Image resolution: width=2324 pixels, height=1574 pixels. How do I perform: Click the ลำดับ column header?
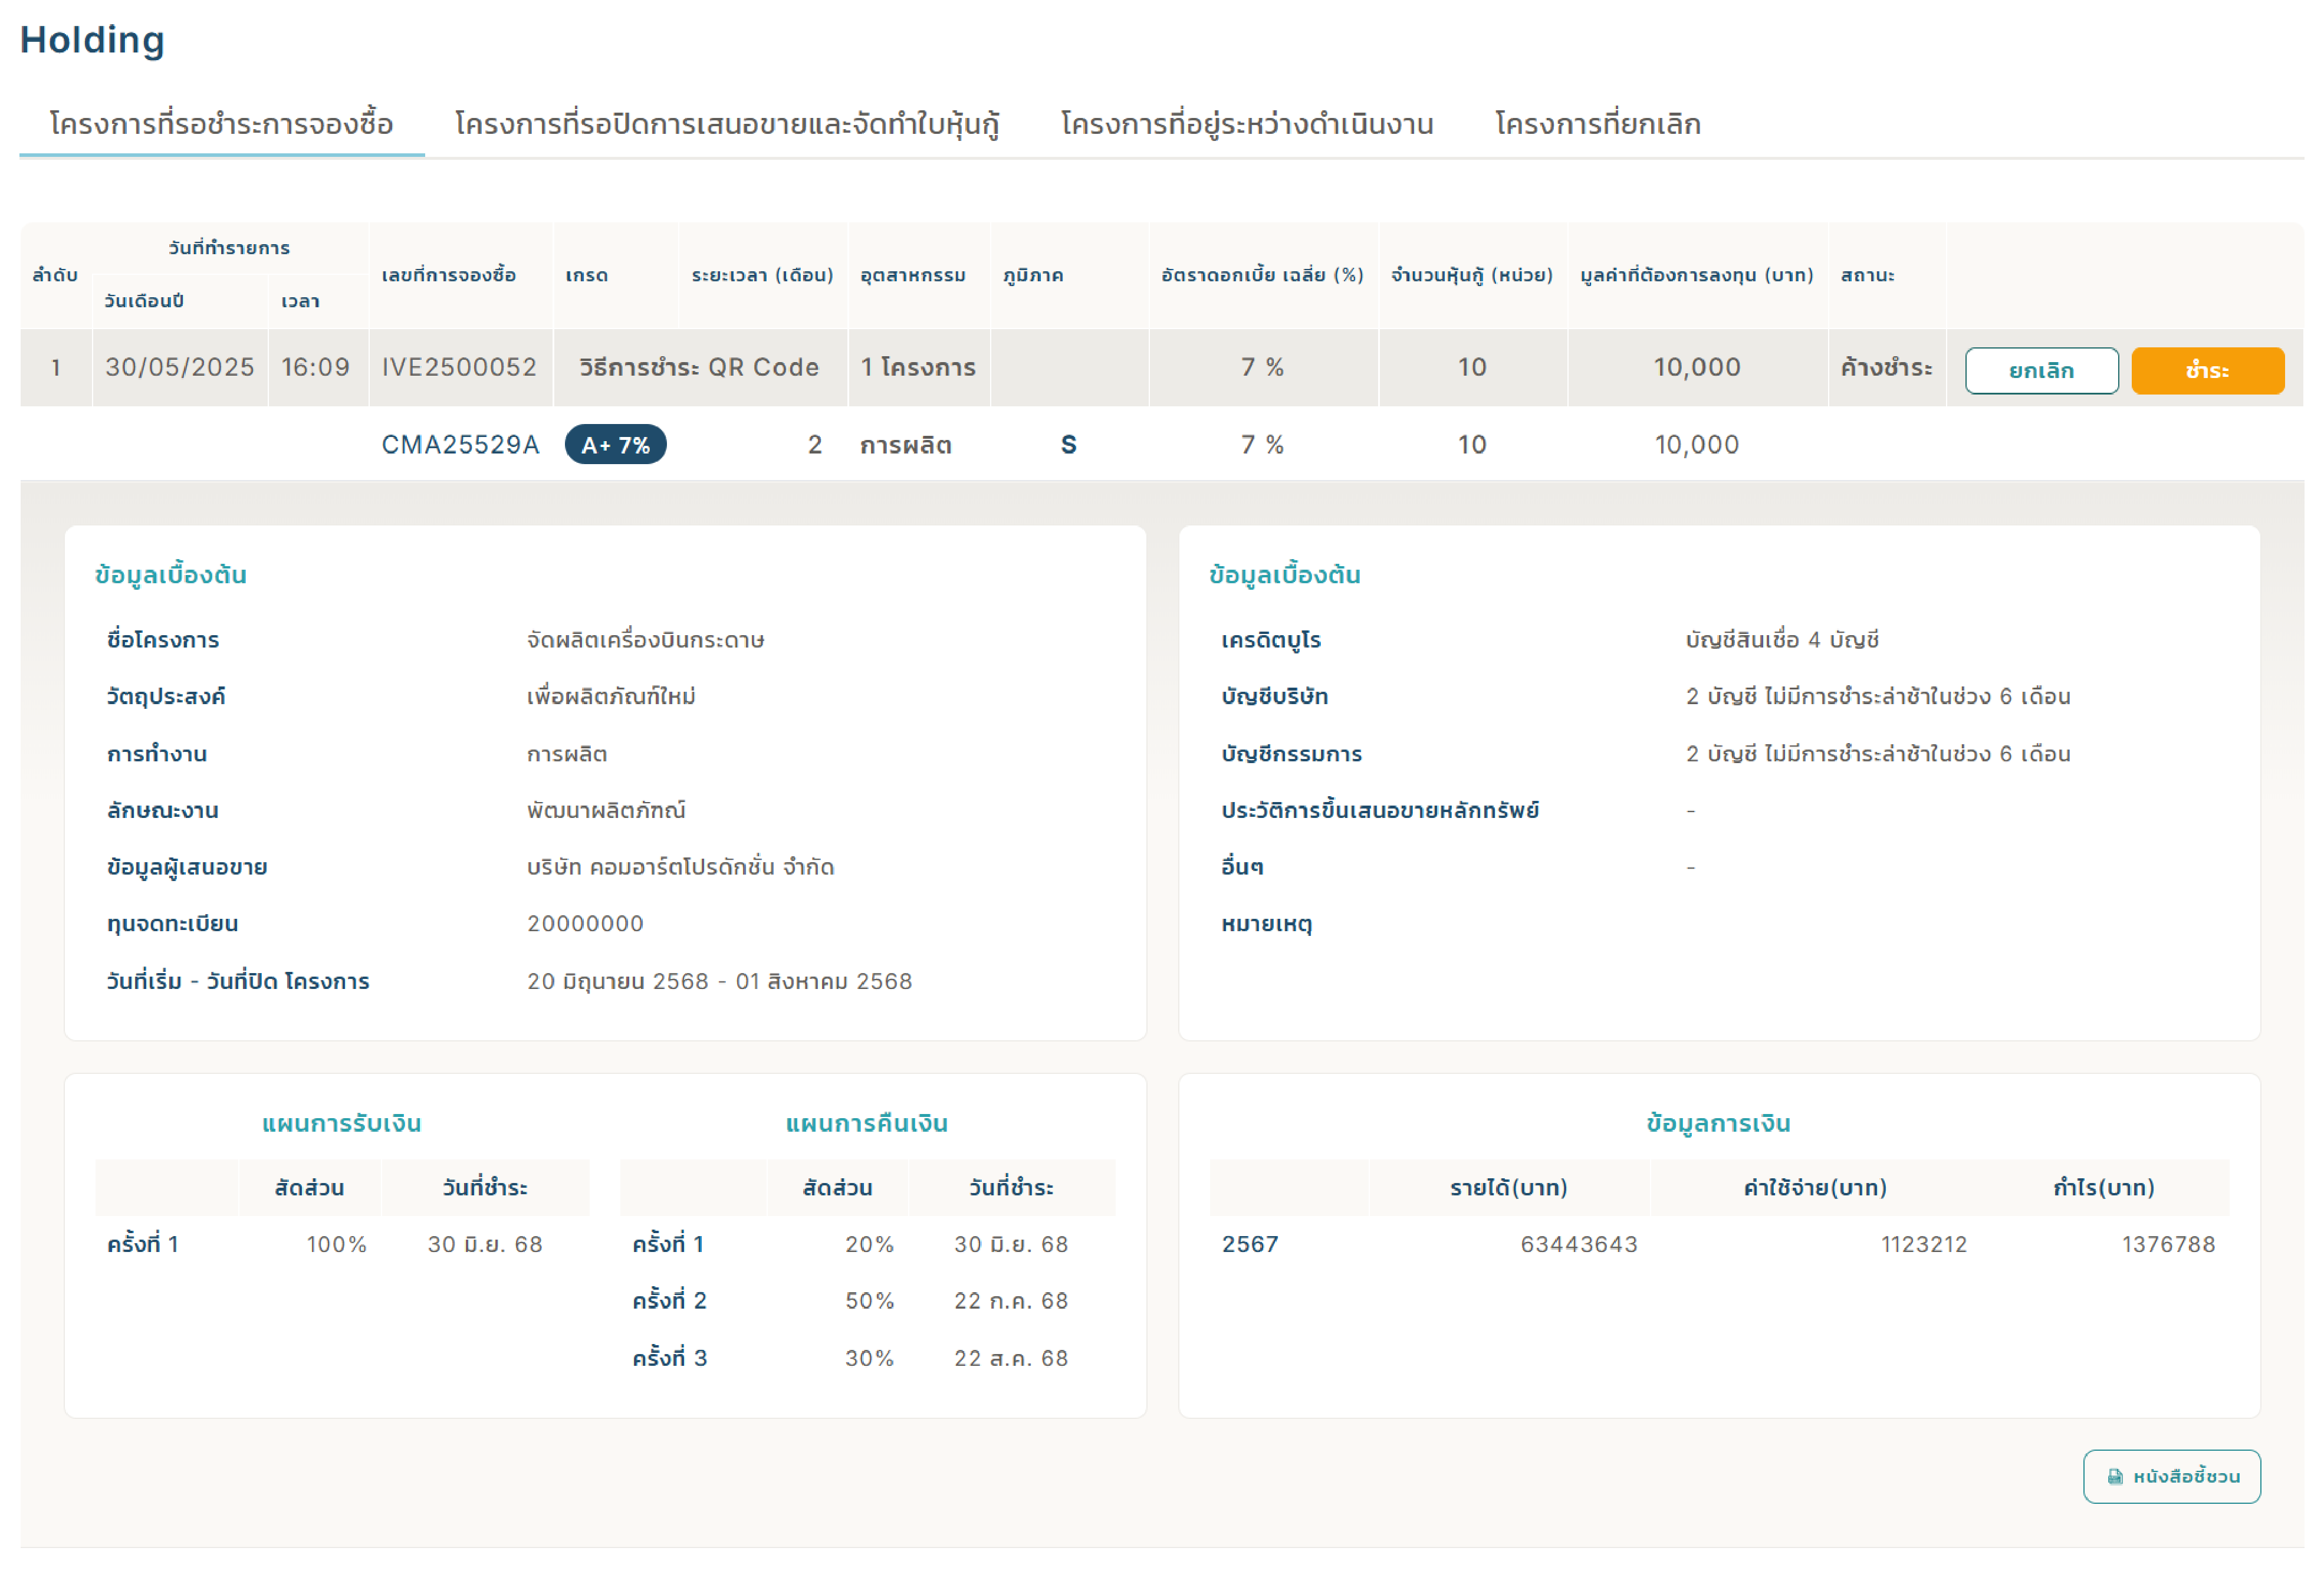55,274
